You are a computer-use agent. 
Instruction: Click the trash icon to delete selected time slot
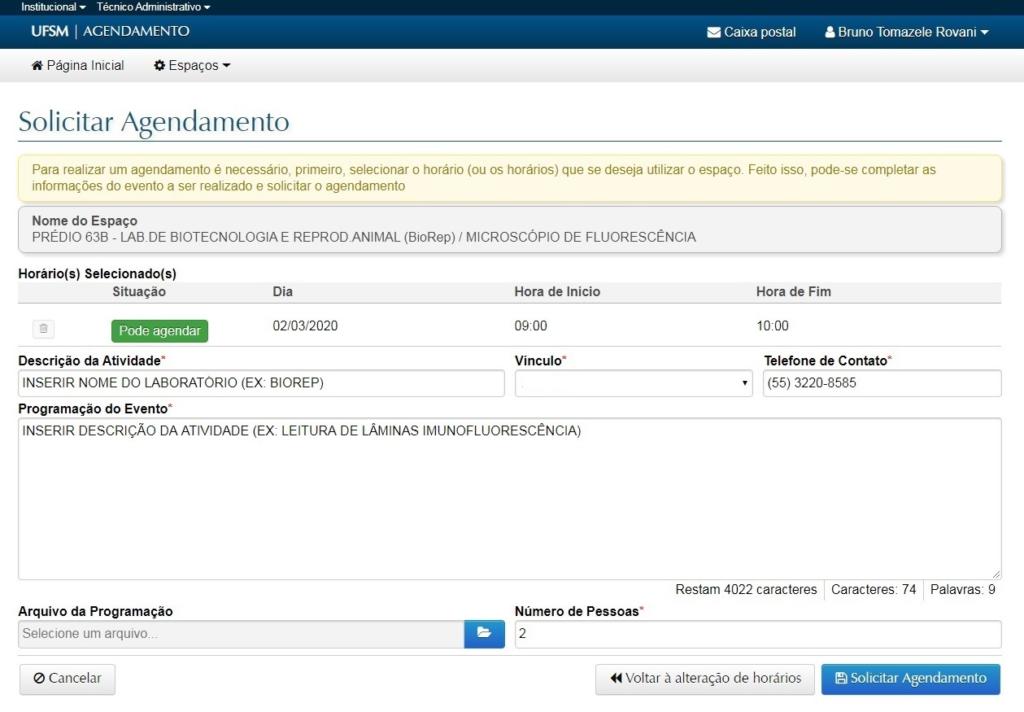[43, 329]
